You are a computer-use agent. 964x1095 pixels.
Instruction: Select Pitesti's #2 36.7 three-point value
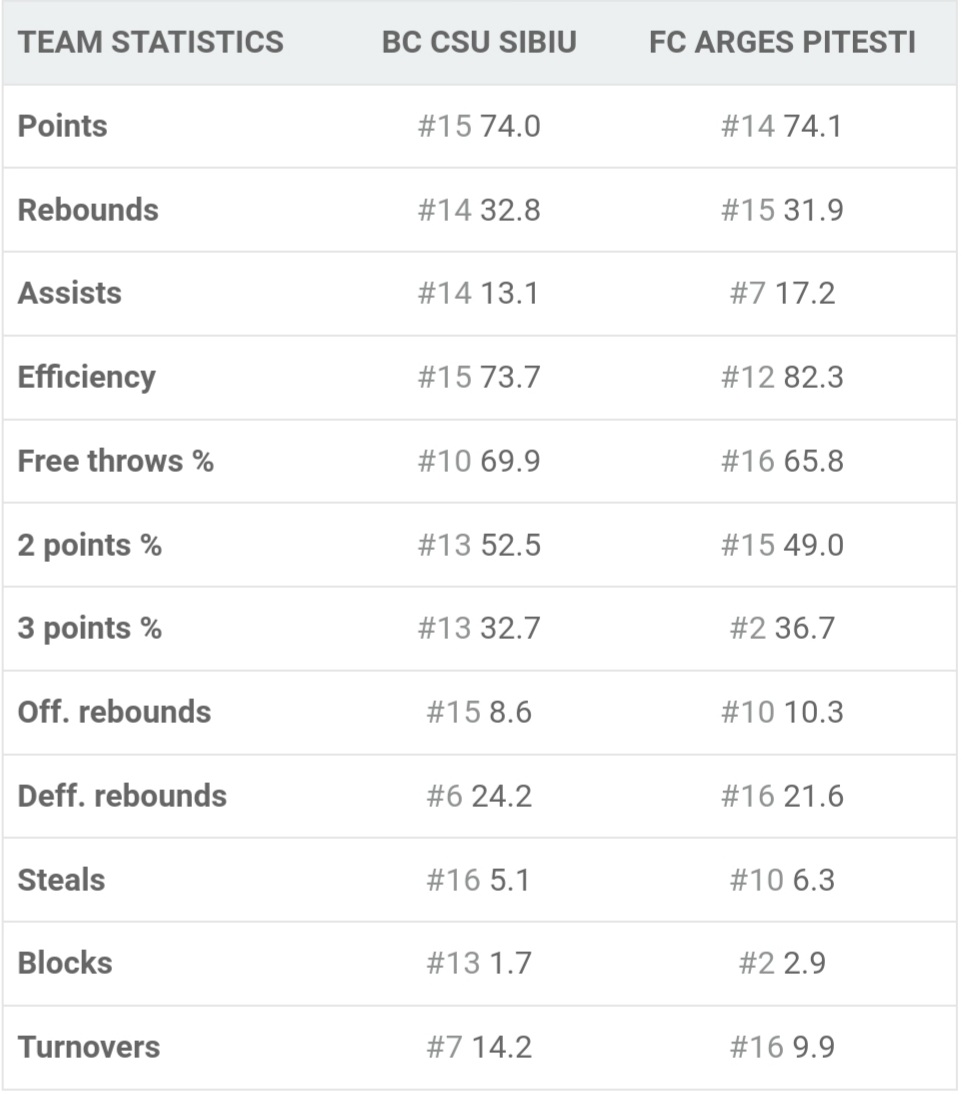coord(782,629)
